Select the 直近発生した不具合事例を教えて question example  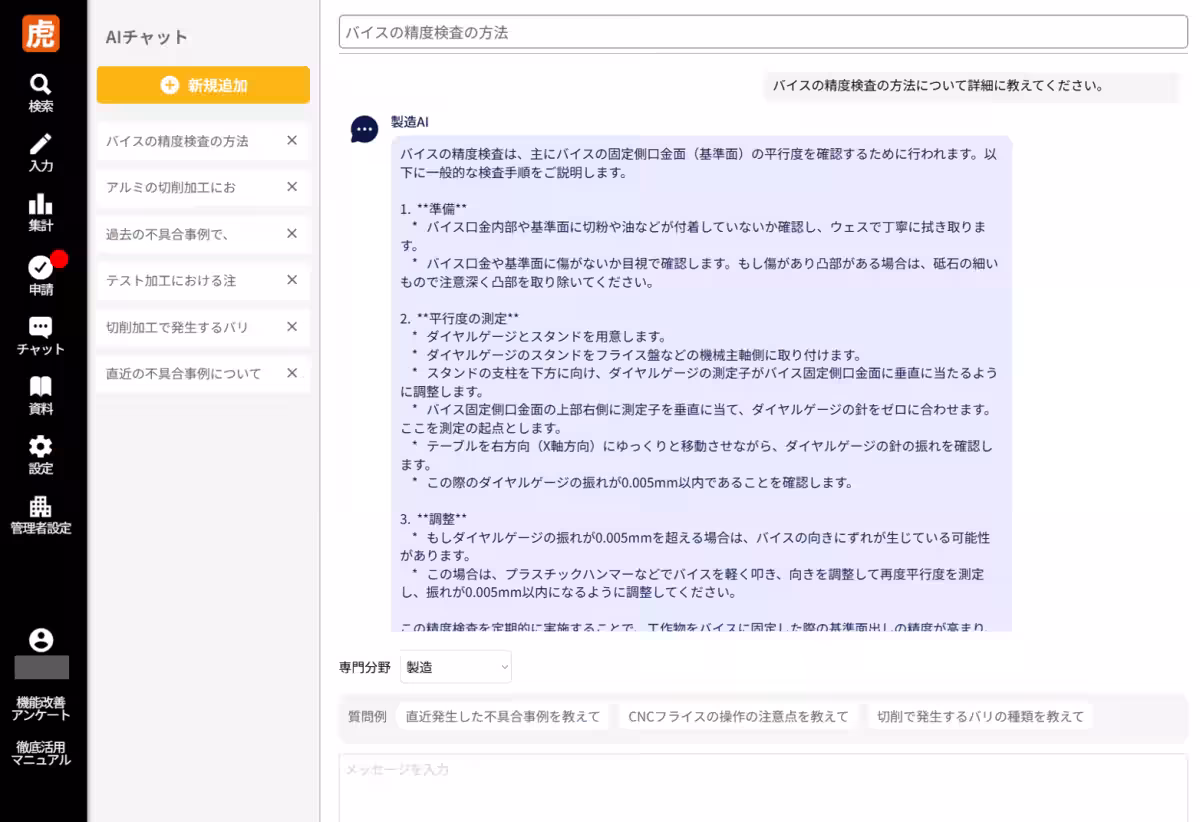pos(503,716)
